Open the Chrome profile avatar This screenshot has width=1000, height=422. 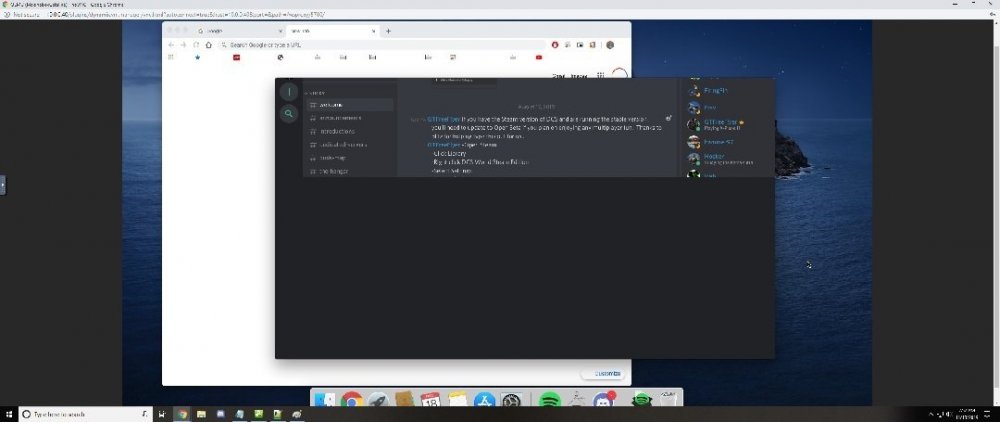click(610, 45)
